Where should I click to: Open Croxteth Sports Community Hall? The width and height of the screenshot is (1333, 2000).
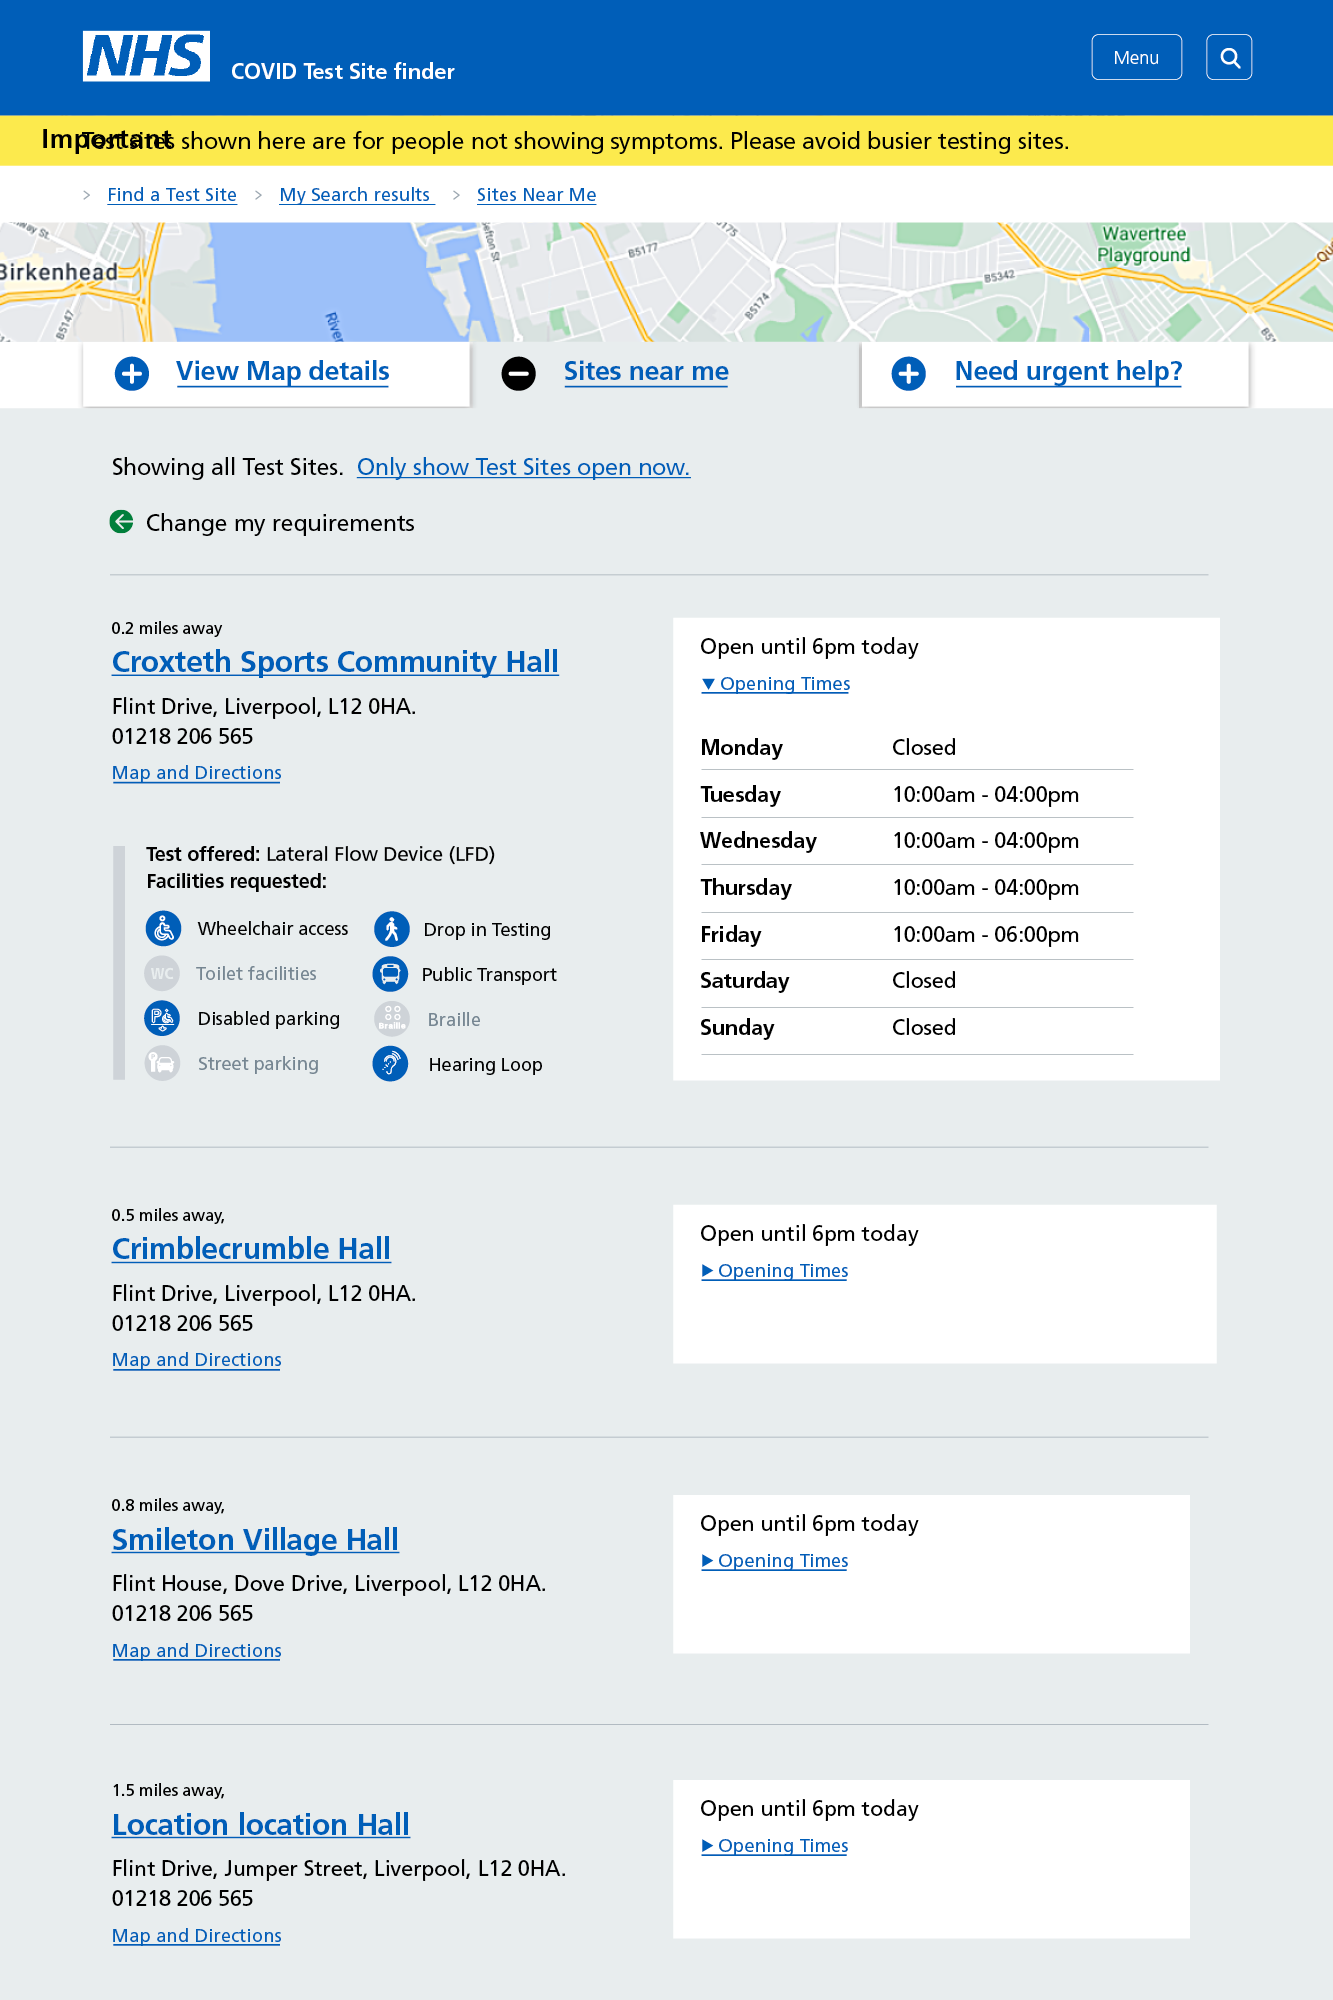click(335, 662)
